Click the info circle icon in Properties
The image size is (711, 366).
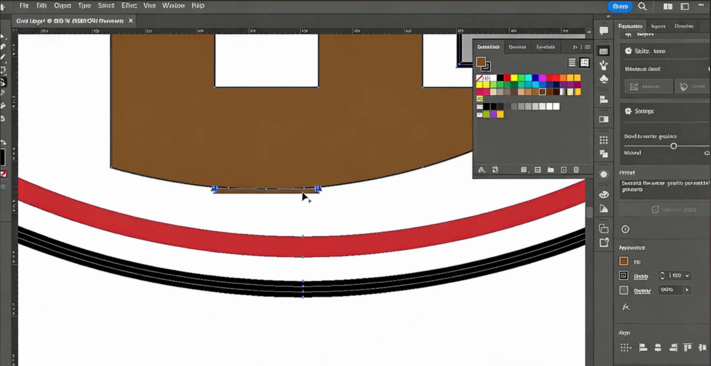625,229
